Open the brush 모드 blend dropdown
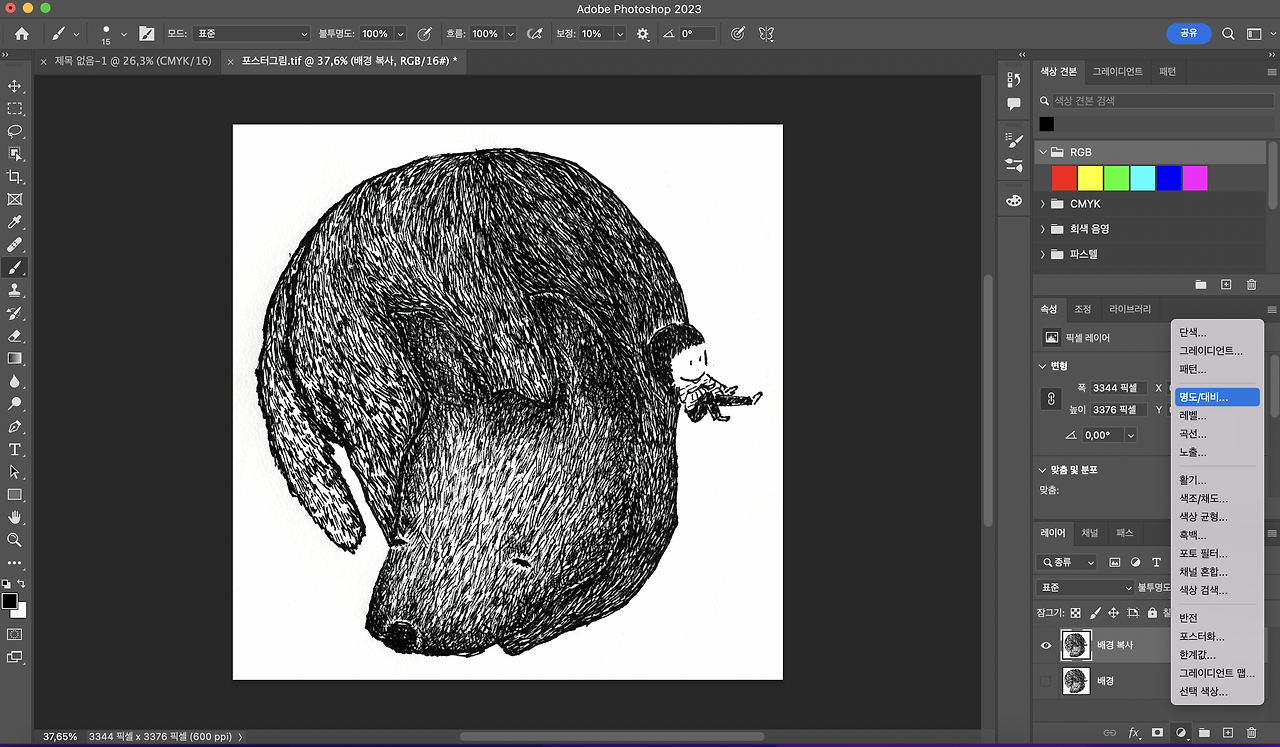1280x747 pixels. (252, 34)
